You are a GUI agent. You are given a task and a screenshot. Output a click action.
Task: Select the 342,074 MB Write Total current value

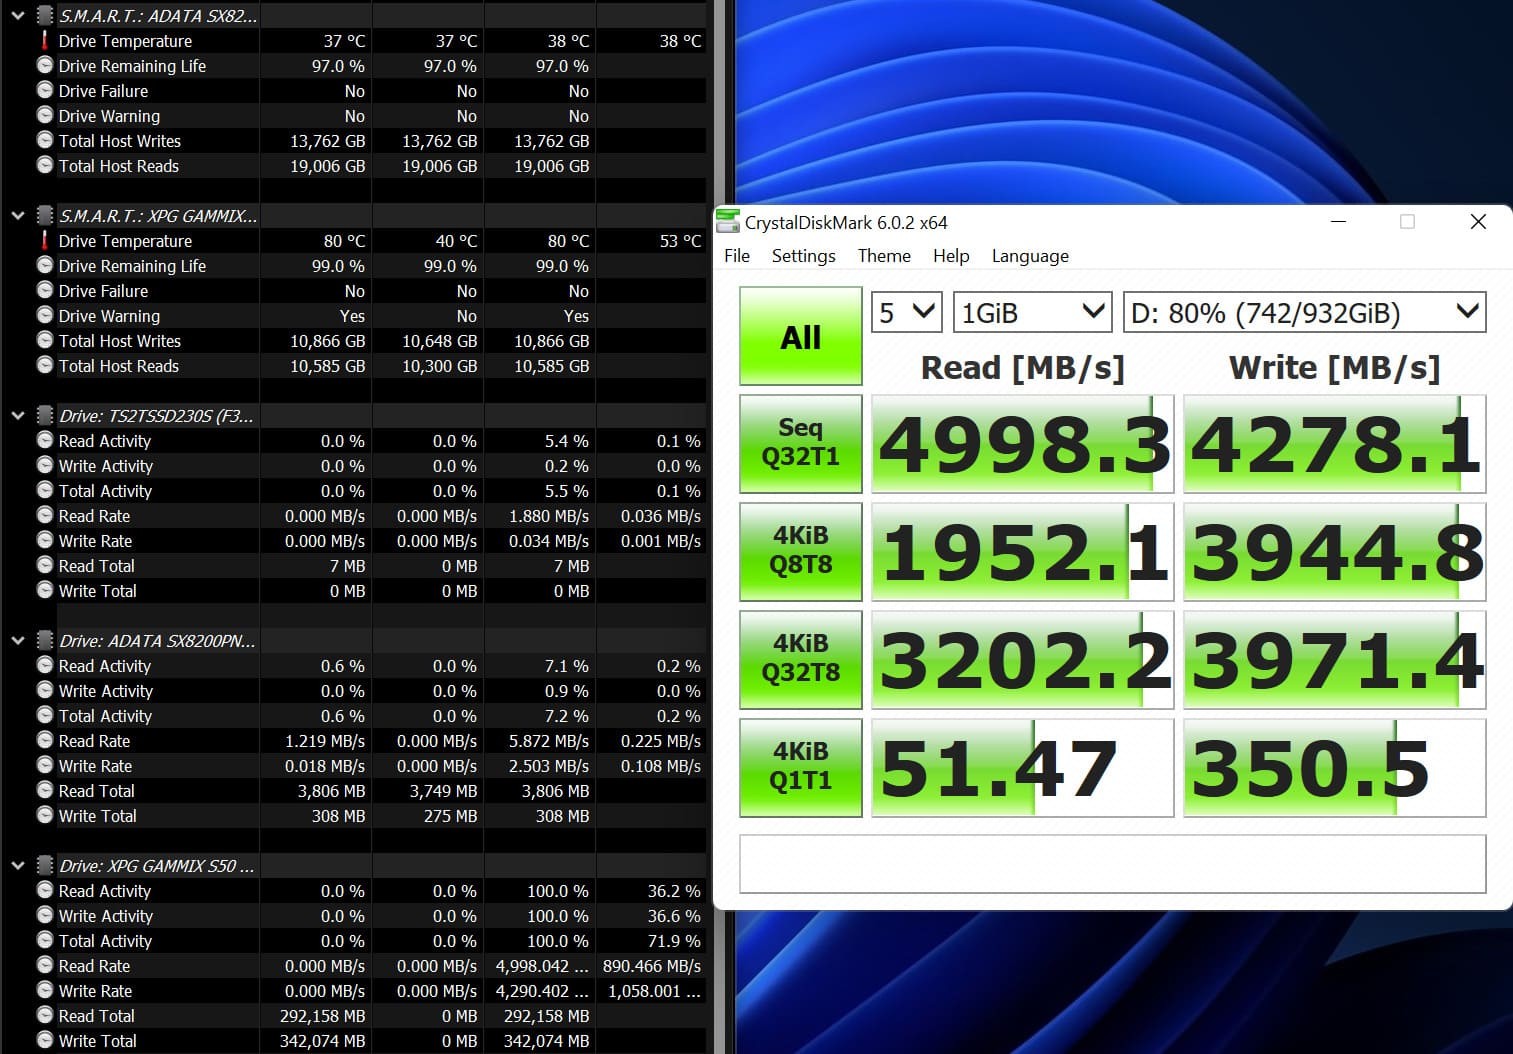pos(322,1041)
